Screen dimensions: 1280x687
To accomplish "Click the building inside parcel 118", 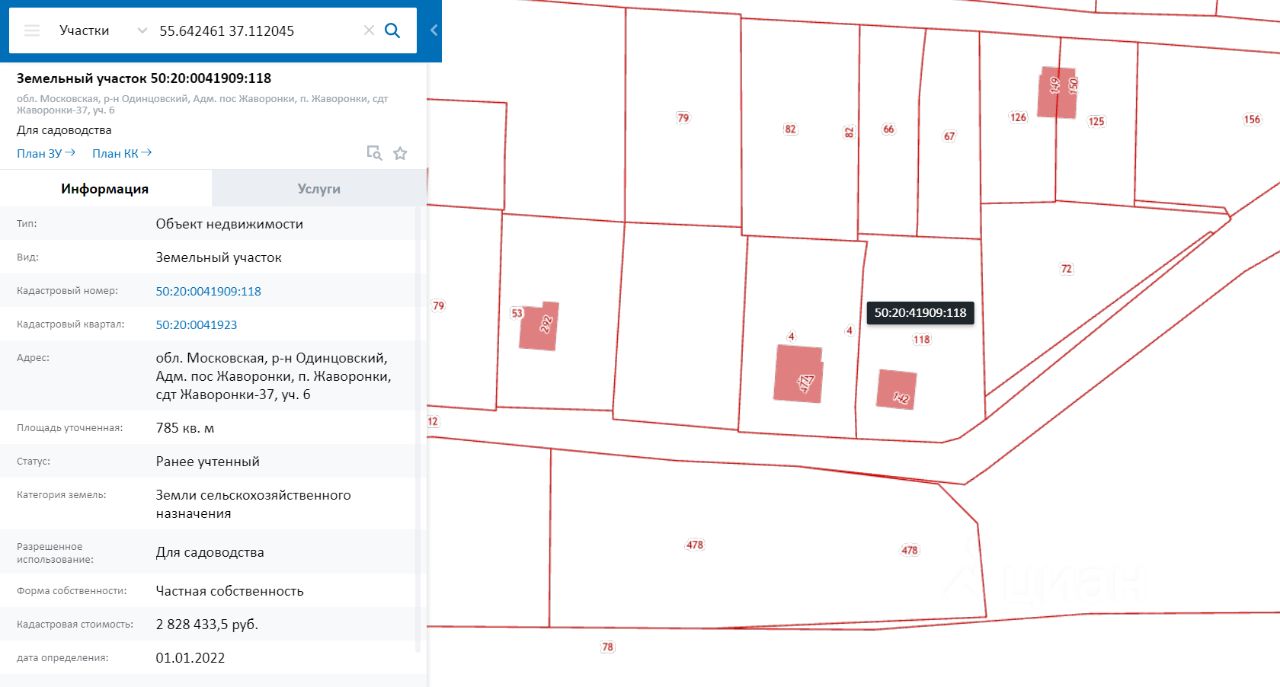I will [x=896, y=389].
